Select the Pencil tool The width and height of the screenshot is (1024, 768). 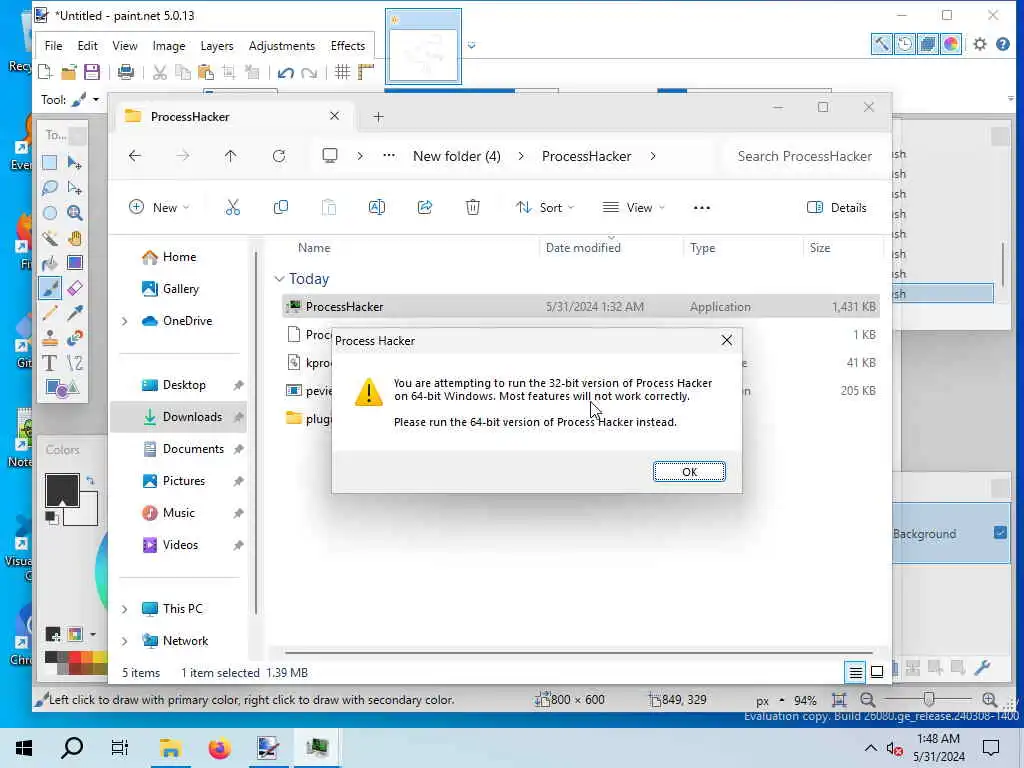(x=50, y=313)
